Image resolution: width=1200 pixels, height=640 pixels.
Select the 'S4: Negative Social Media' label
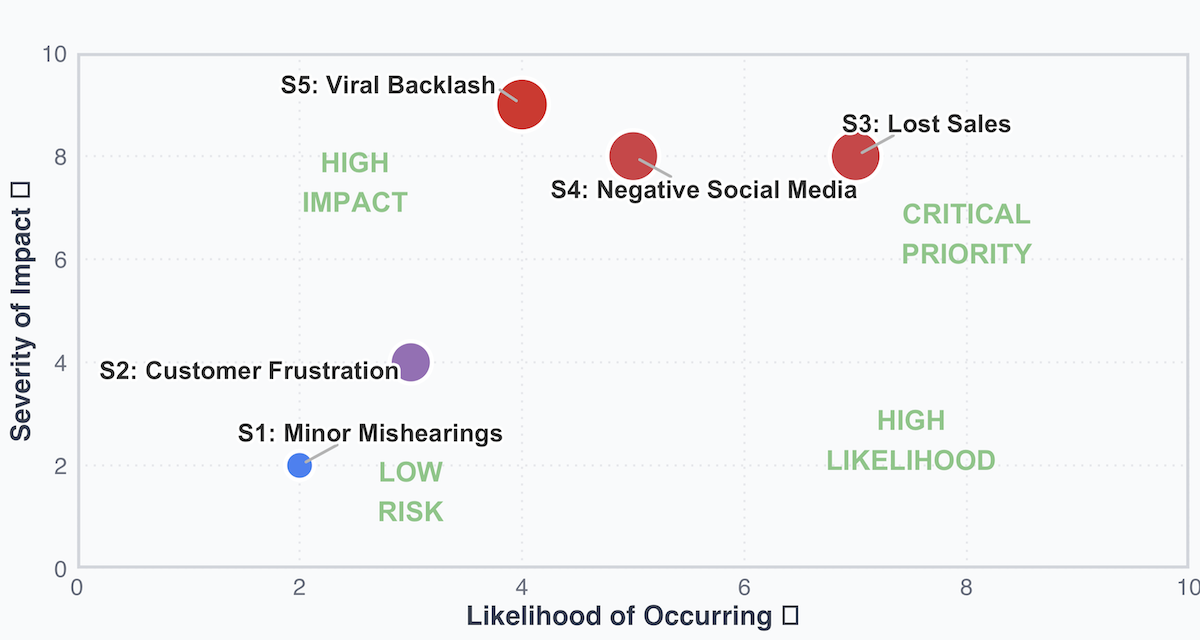pyautogui.click(x=704, y=190)
